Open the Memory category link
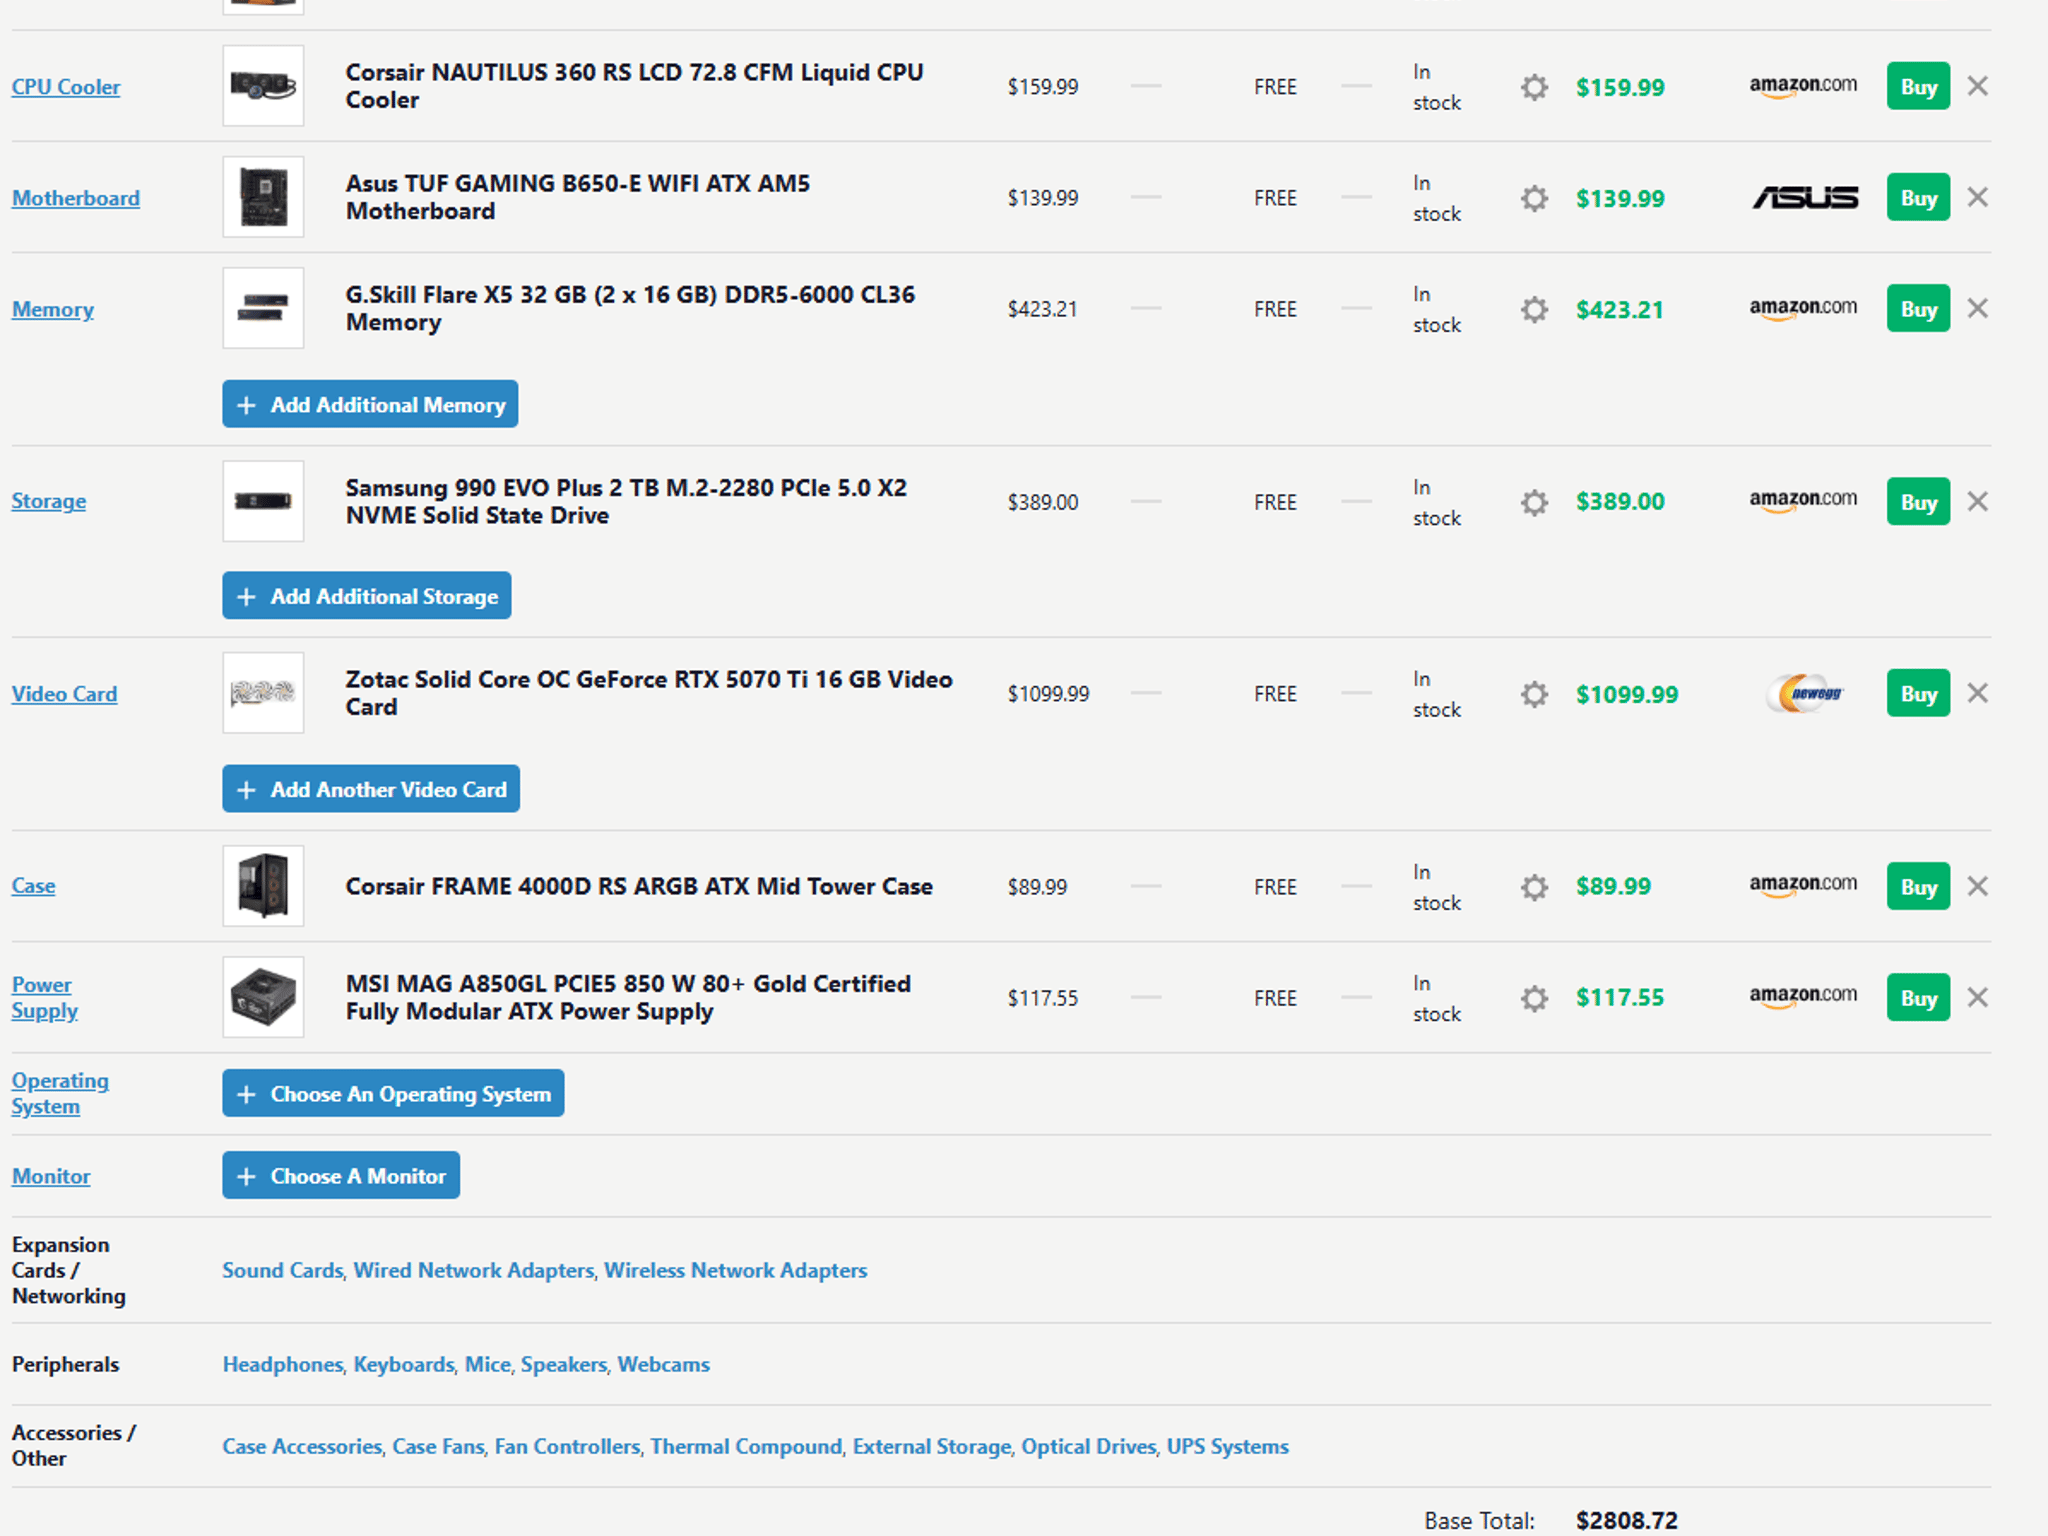 click(53, 309)
